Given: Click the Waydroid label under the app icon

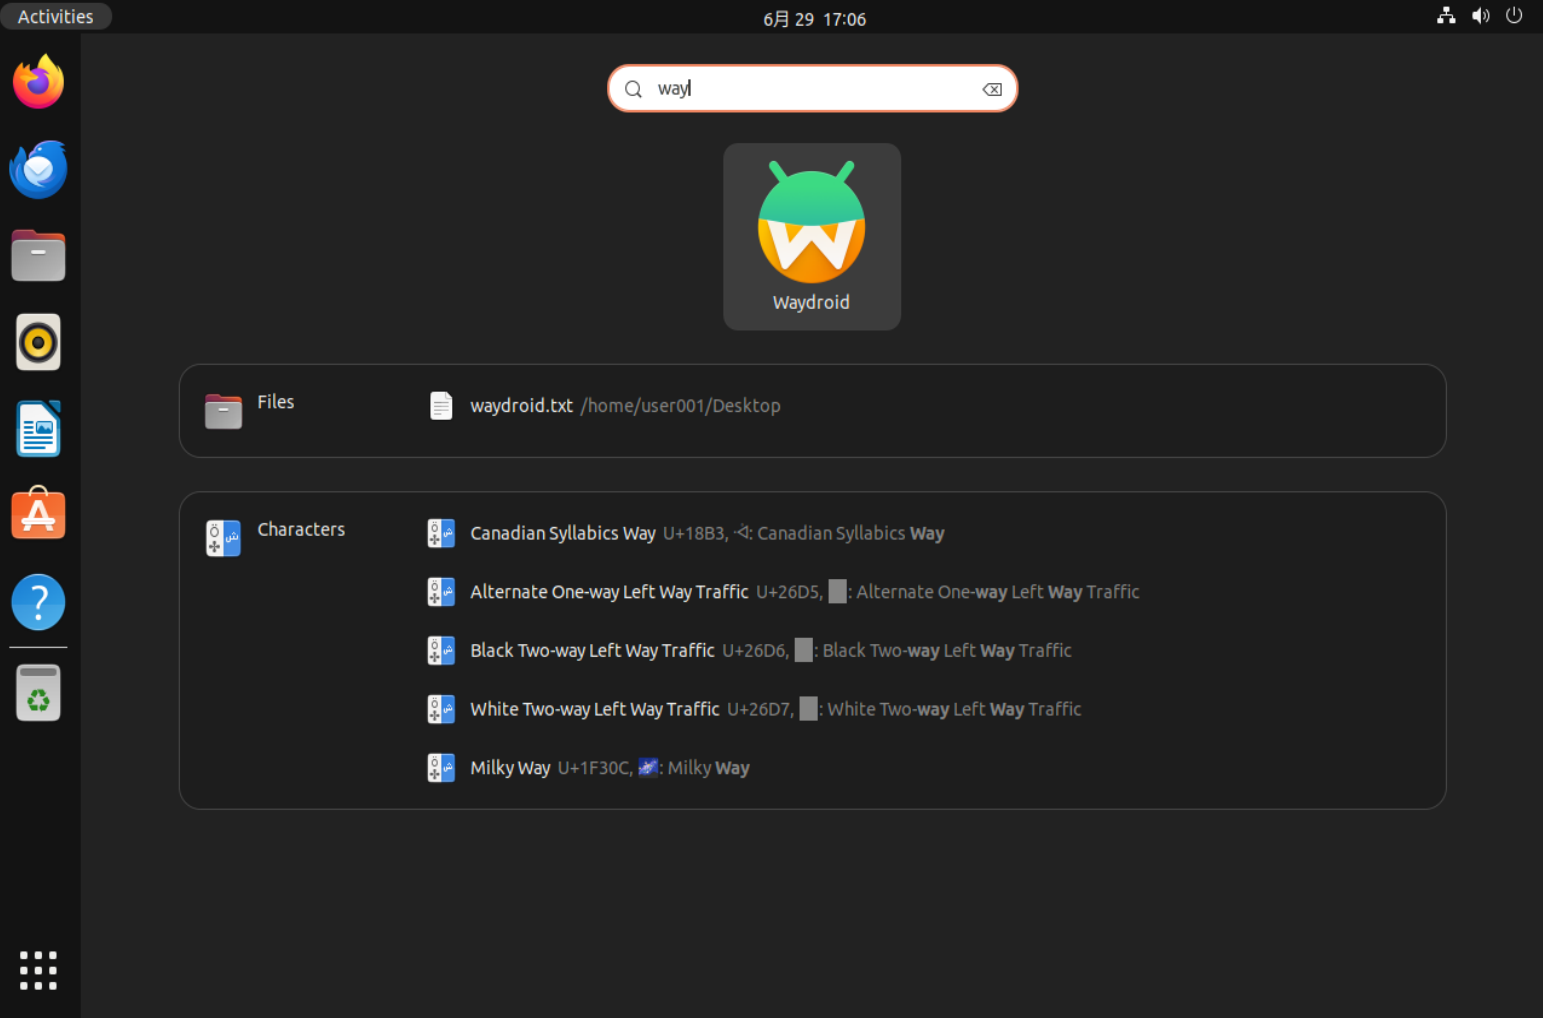Looking at the screenshot, I should point(811,302).
